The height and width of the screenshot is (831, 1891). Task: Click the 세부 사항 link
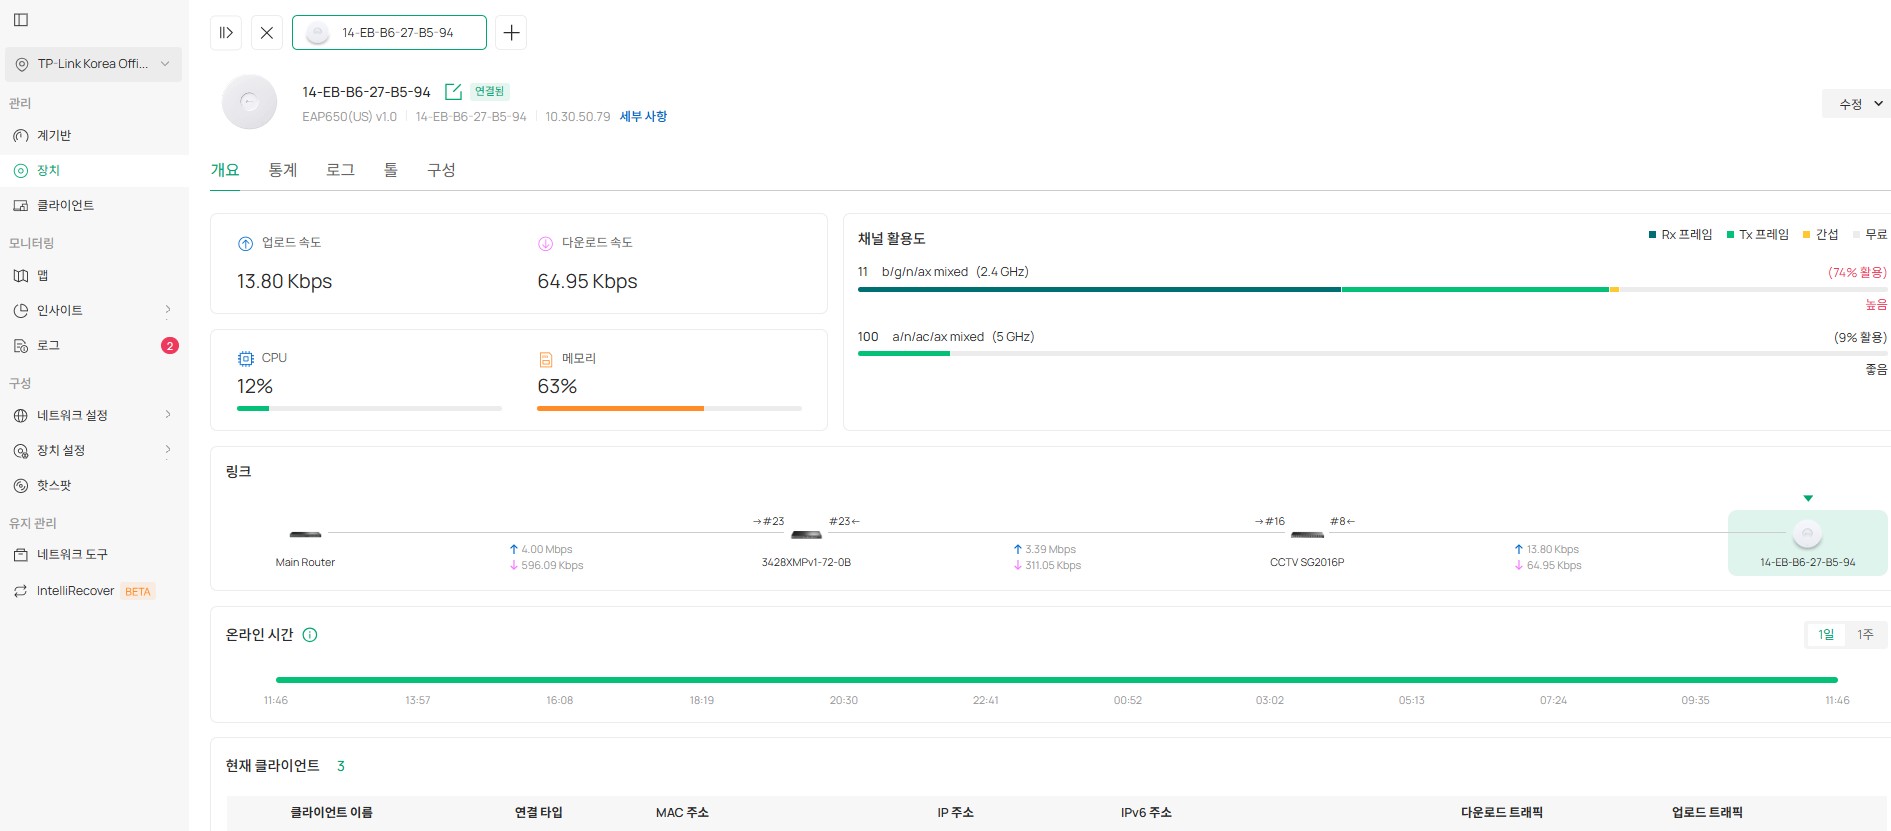643,117
